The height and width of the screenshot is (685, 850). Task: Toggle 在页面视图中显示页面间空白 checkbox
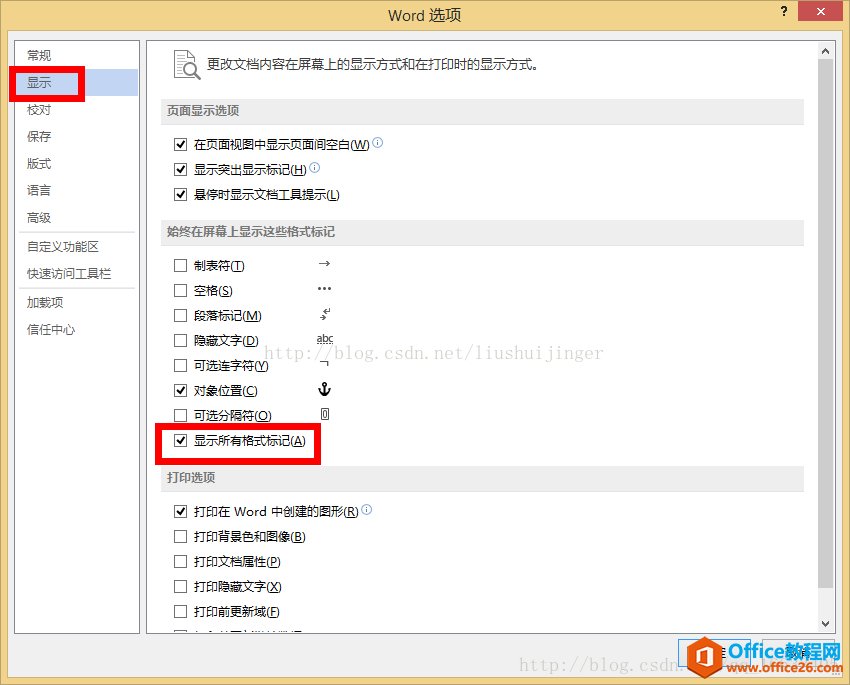coord(181,144)
